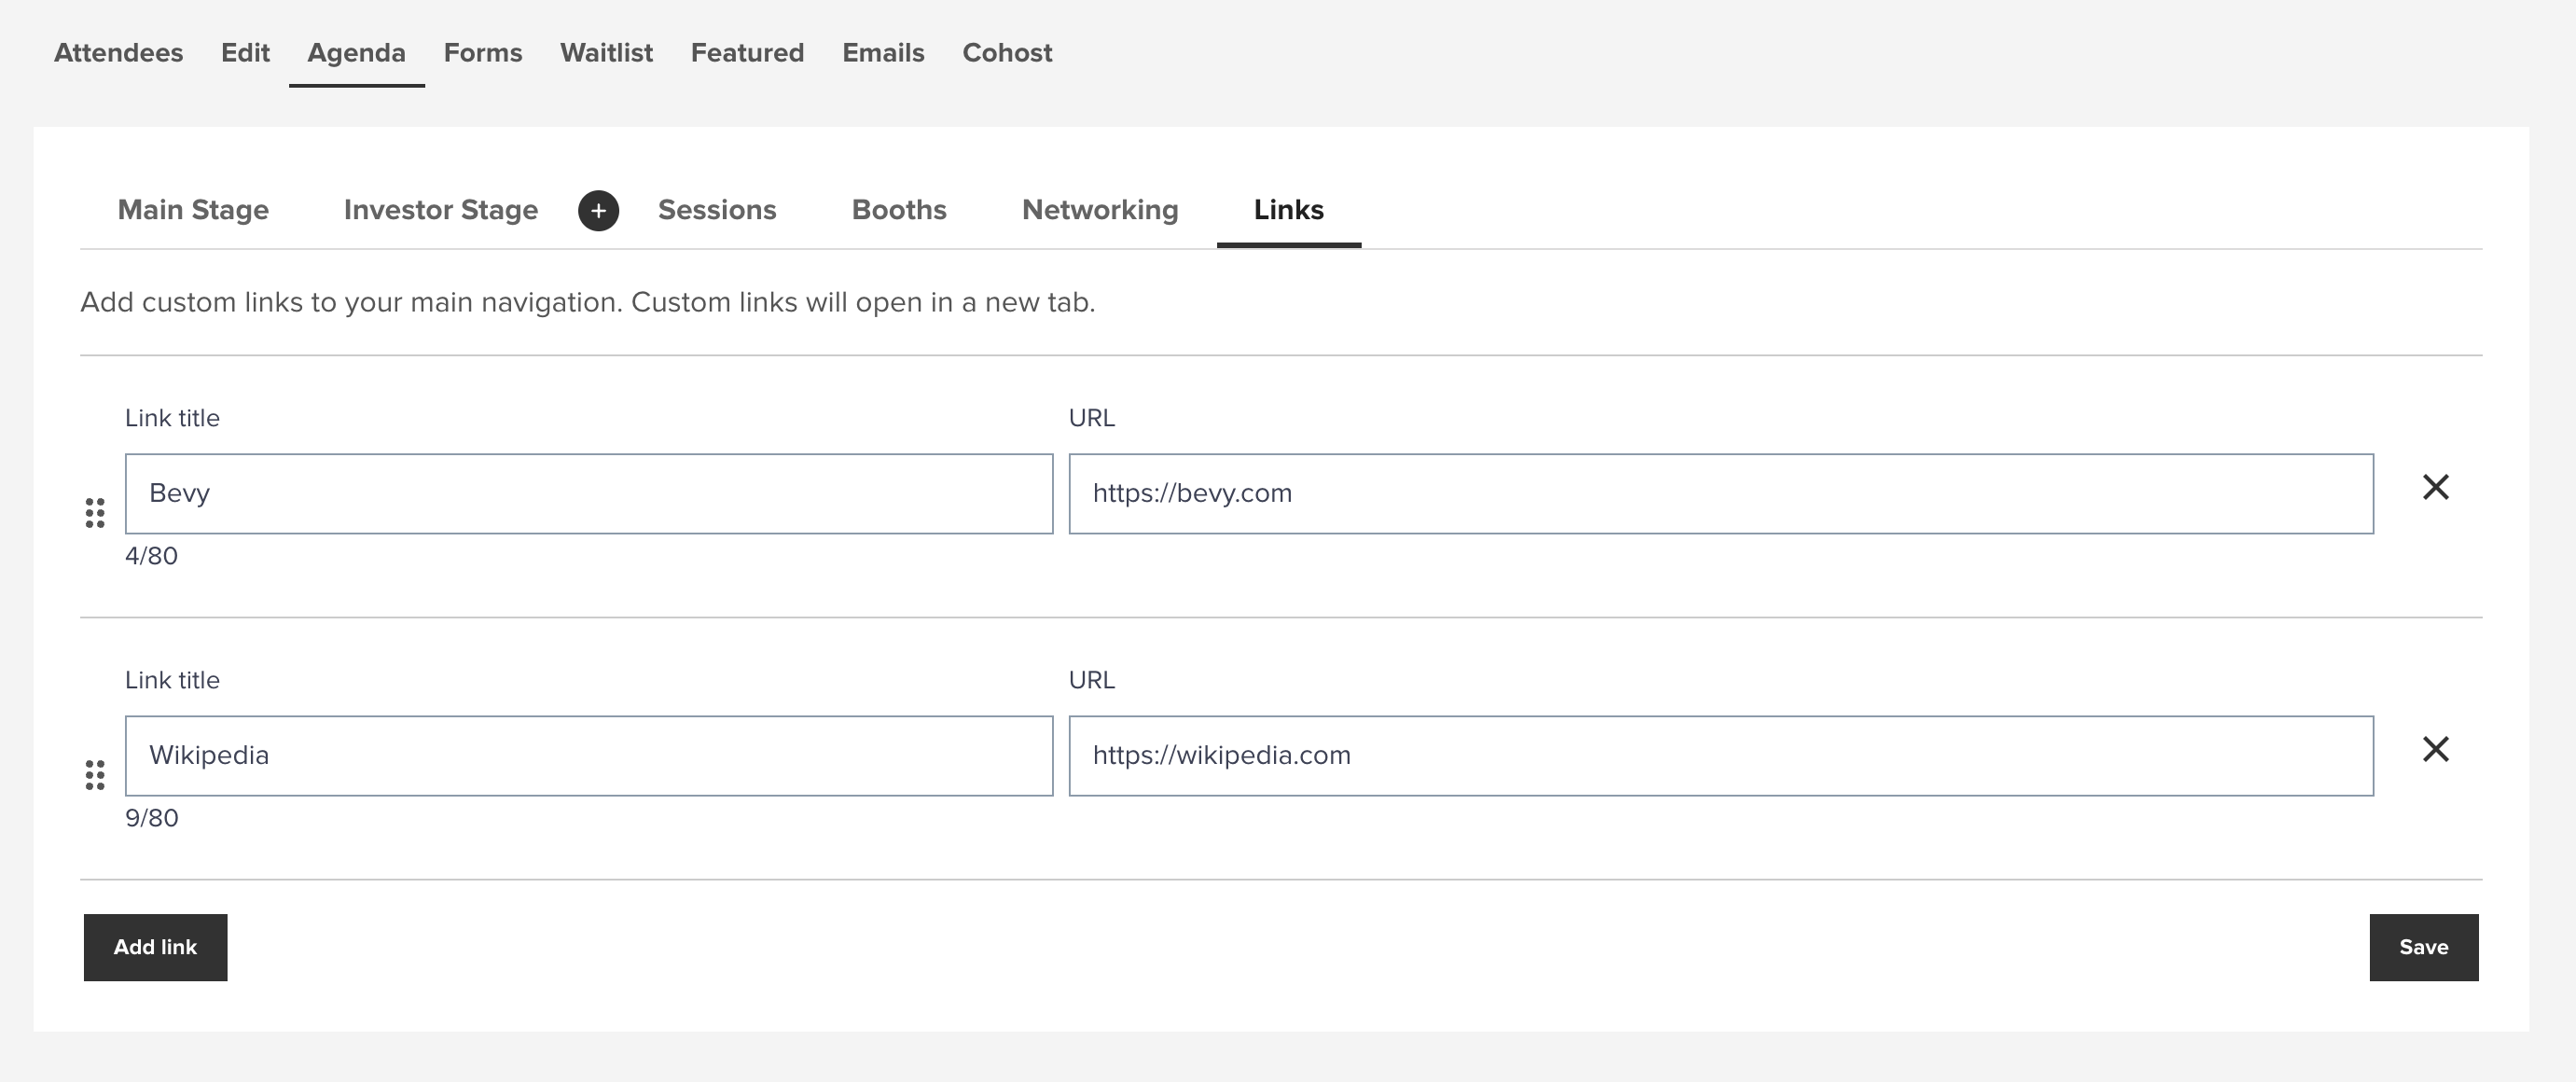Open the Attendees tab
2576x1082 pixels.
point(118,53)
